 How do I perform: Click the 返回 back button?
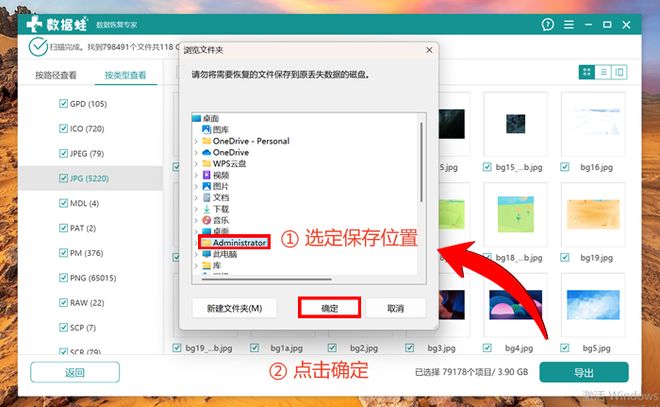(75, 372)
